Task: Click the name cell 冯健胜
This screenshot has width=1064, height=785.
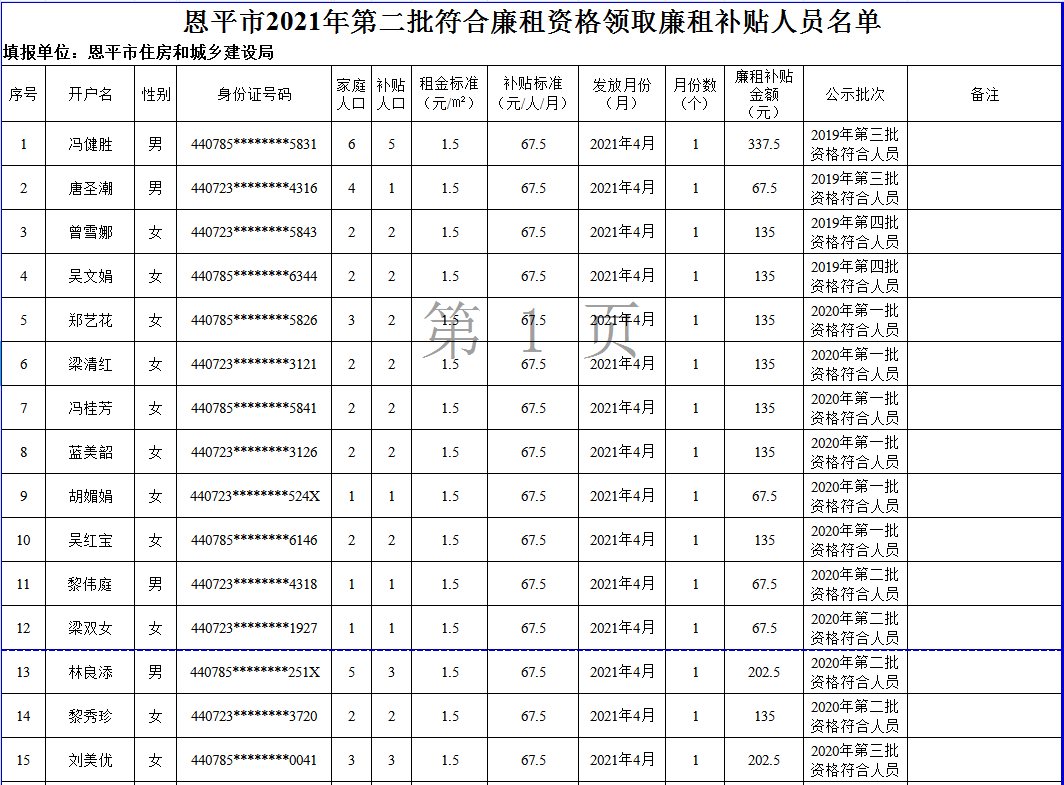Action: [x=90, y=144]
